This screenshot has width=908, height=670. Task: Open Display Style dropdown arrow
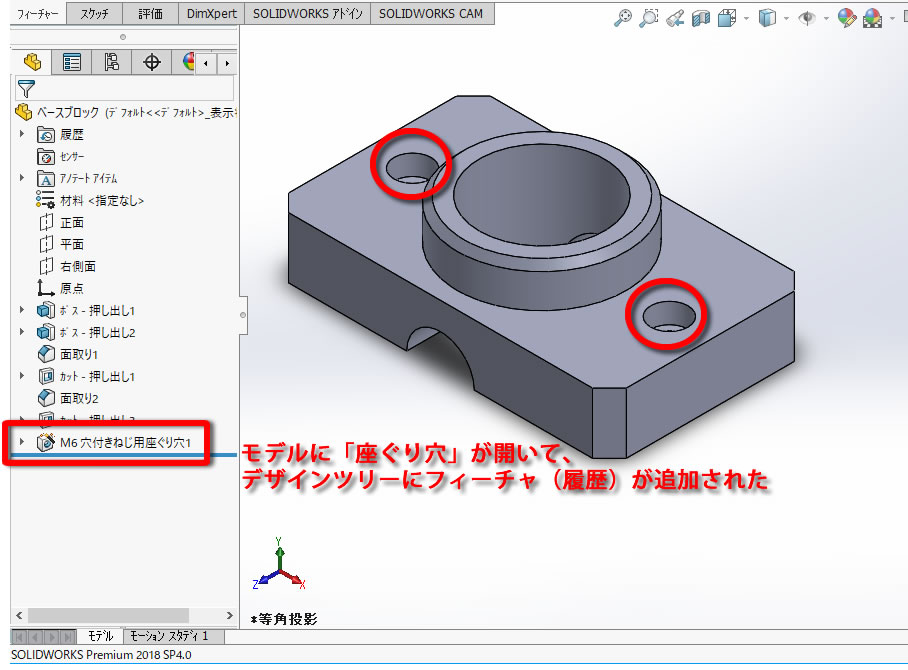tap(786, 19)
